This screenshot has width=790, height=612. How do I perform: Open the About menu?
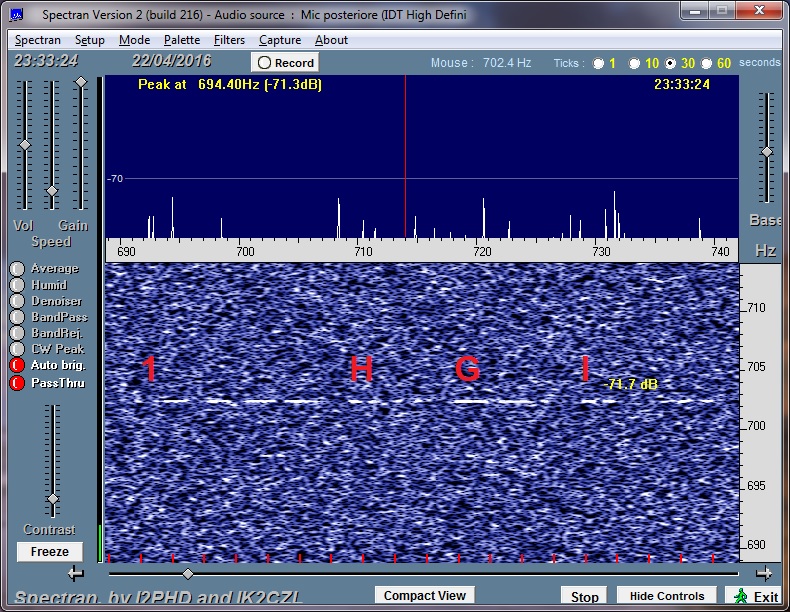[332, 40]
